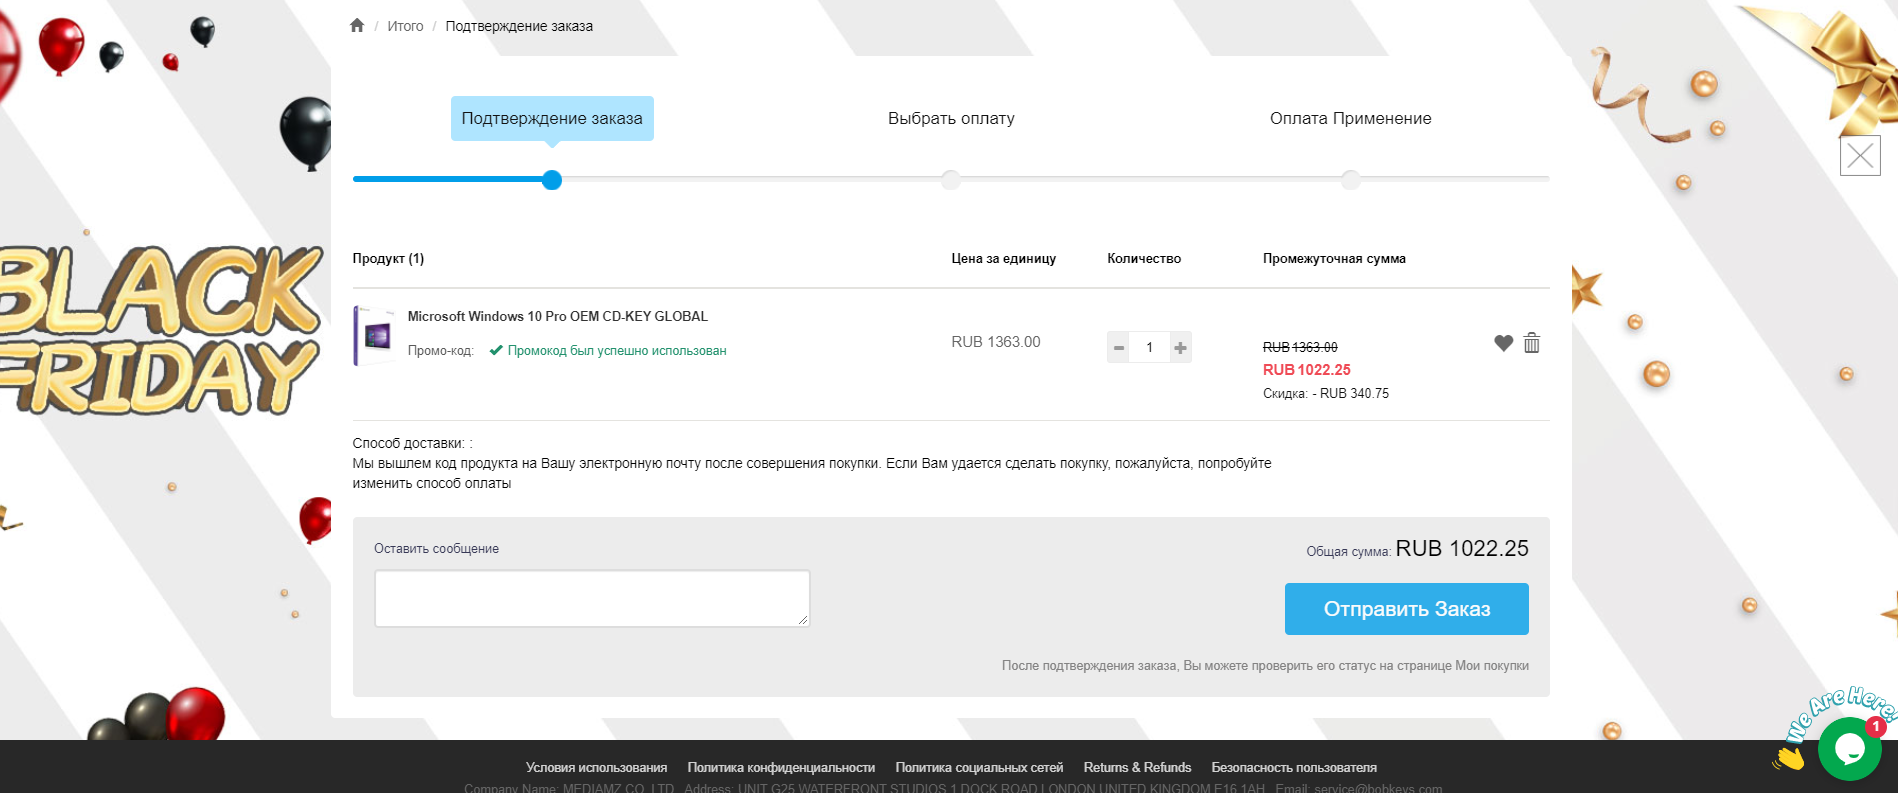Open Условия использования footer link
Image resolution: width=1898 pixels, height=793 pixels.
click(x=596, y=768)
